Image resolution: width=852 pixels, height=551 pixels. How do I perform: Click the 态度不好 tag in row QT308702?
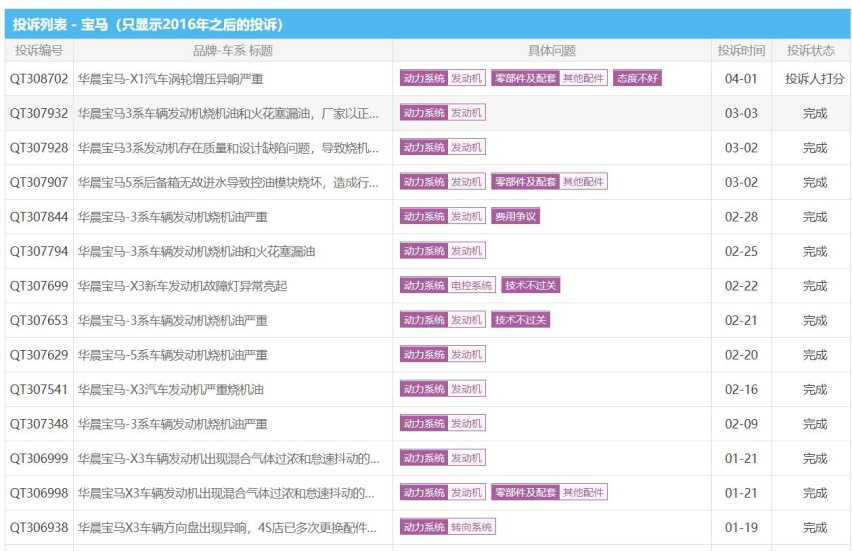[x=637, y=78]
